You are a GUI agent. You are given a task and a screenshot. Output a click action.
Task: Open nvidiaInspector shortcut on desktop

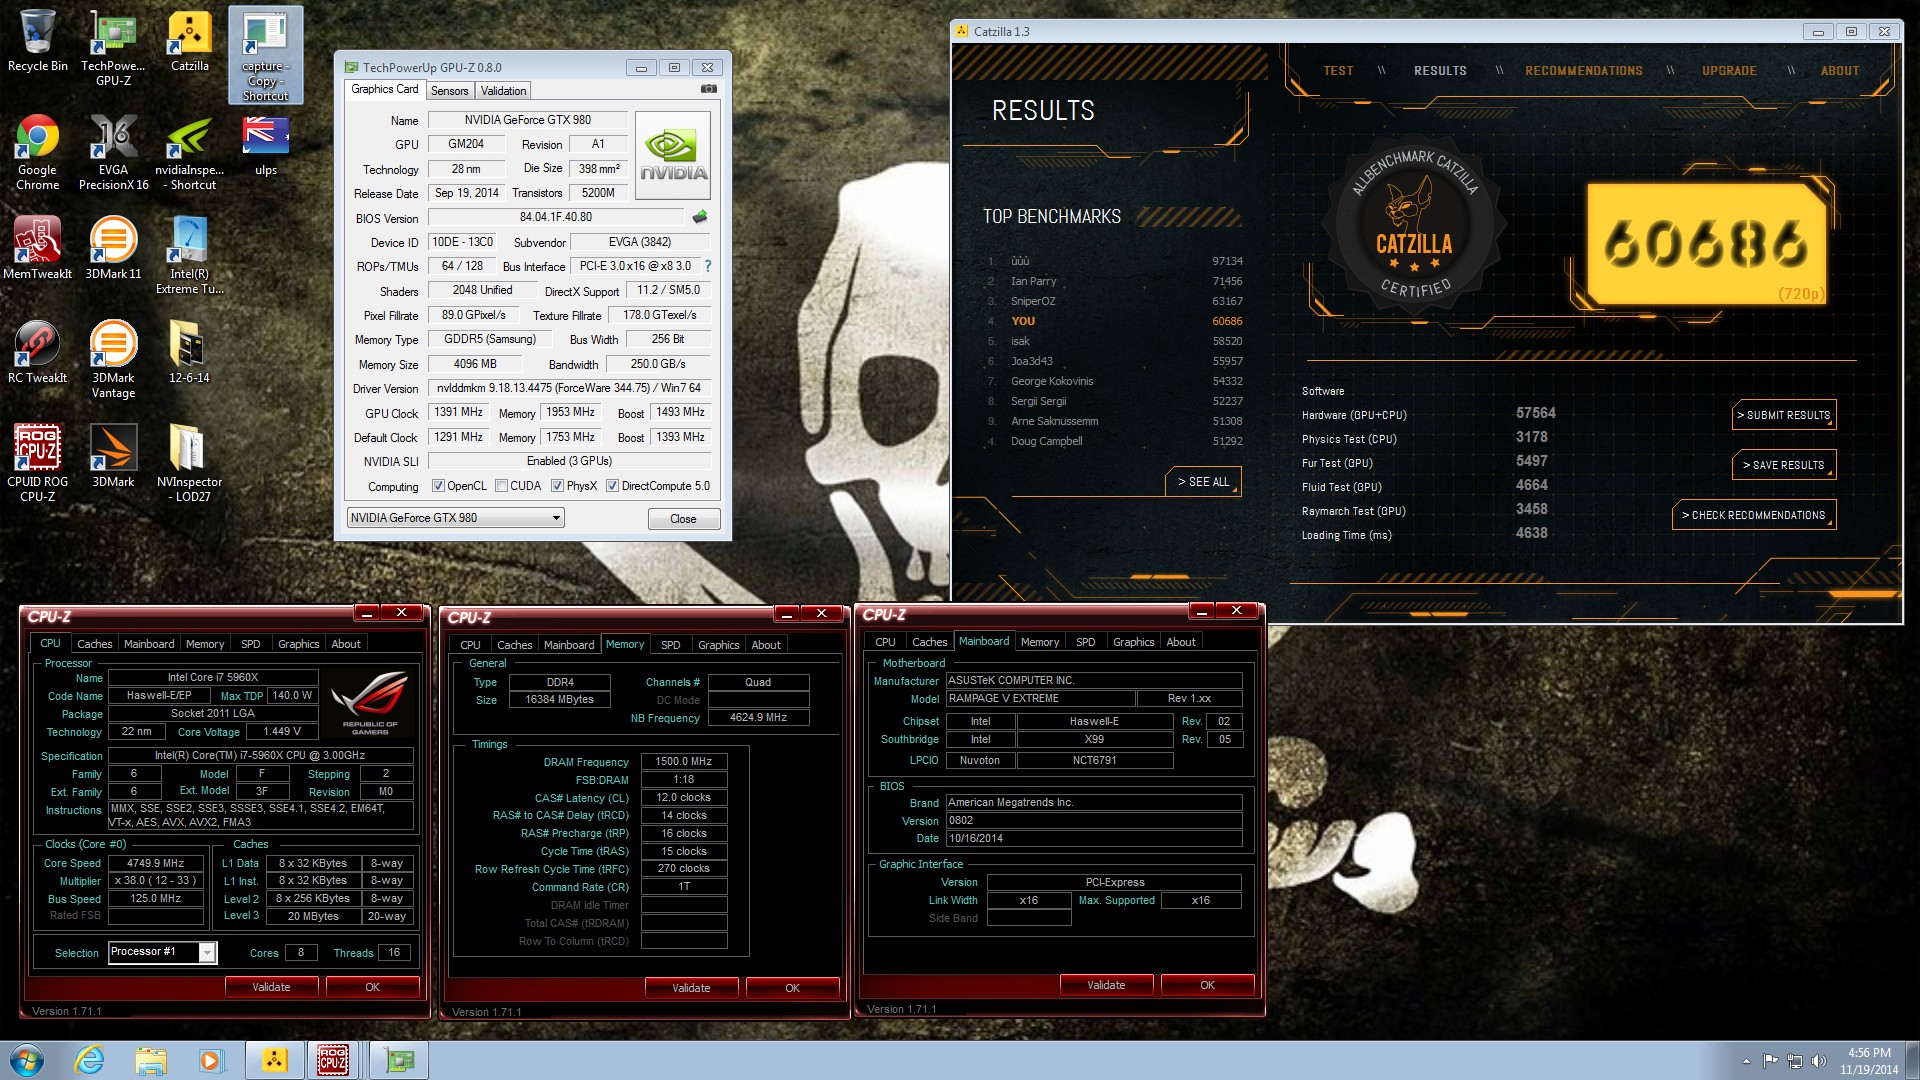point(189,152)
